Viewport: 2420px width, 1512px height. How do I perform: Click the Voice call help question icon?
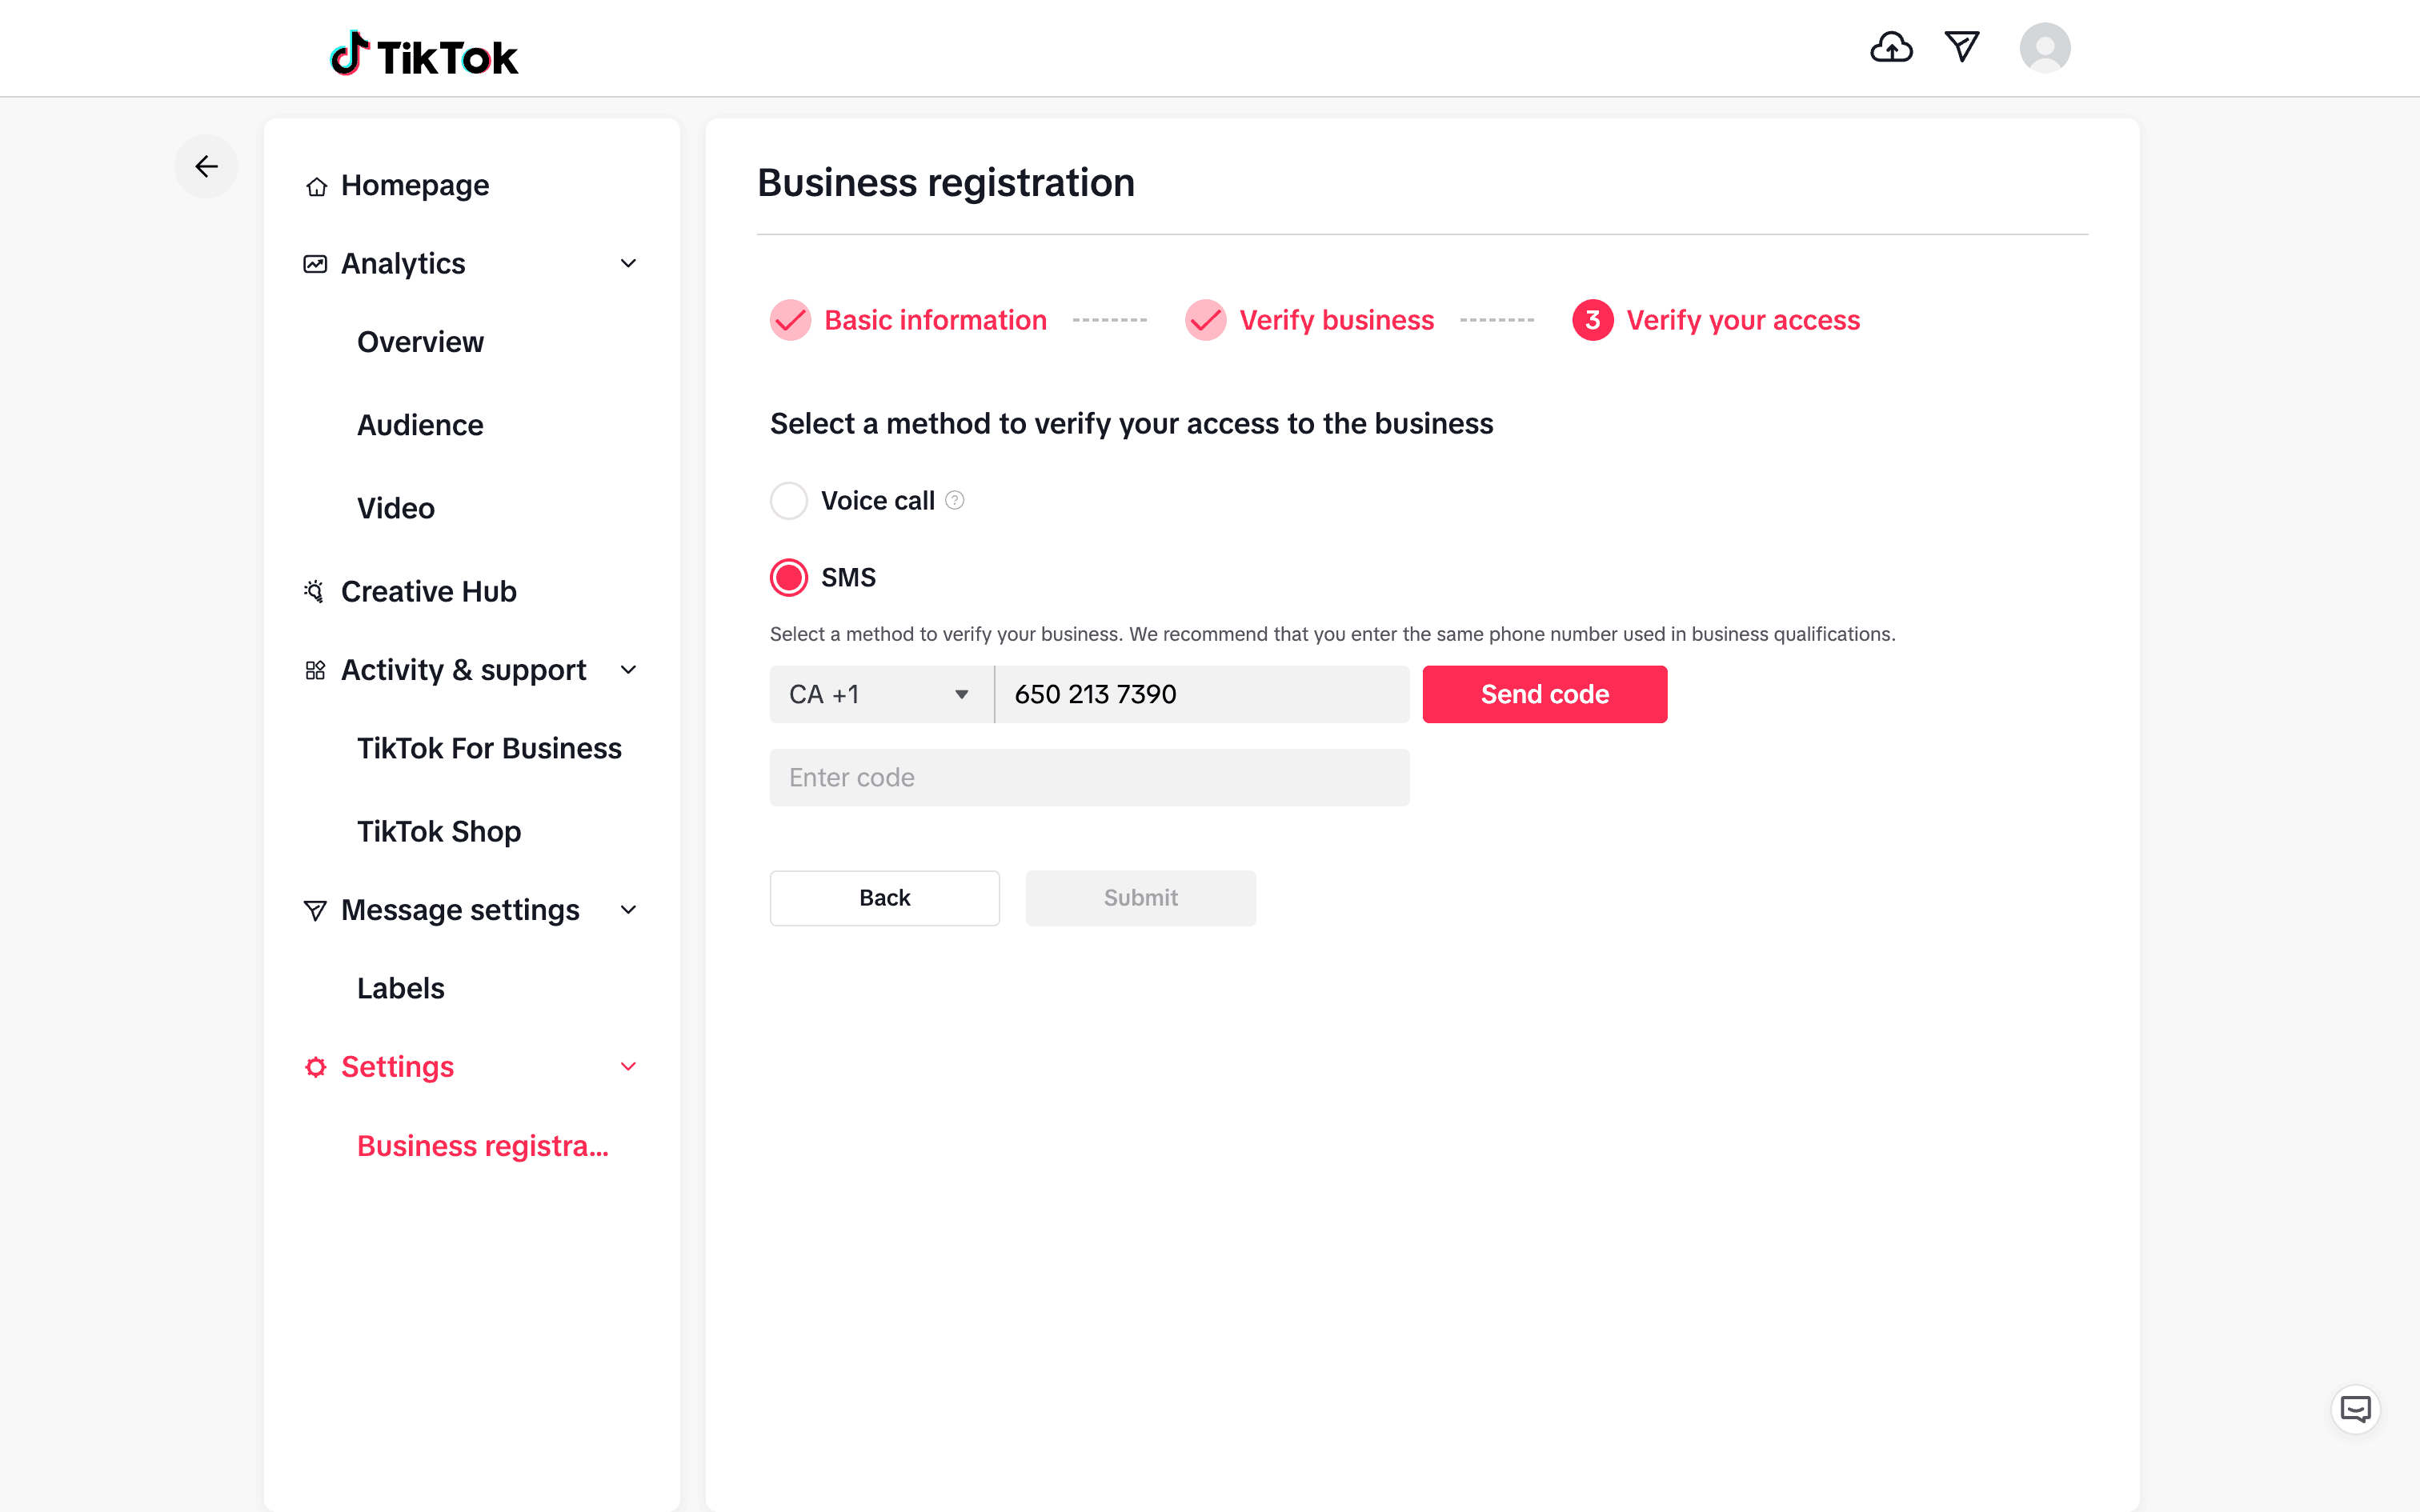coord(955,500)
